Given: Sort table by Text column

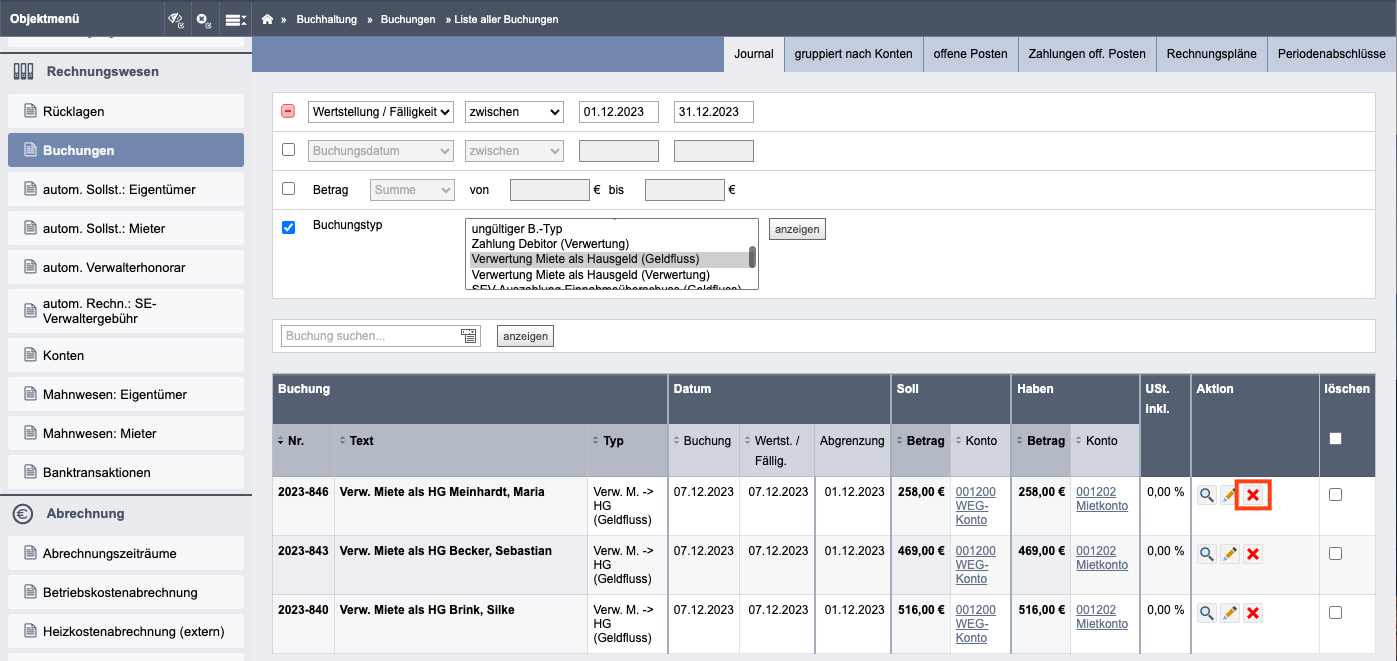Looking at the screenshot, I should tap(356, 441).
